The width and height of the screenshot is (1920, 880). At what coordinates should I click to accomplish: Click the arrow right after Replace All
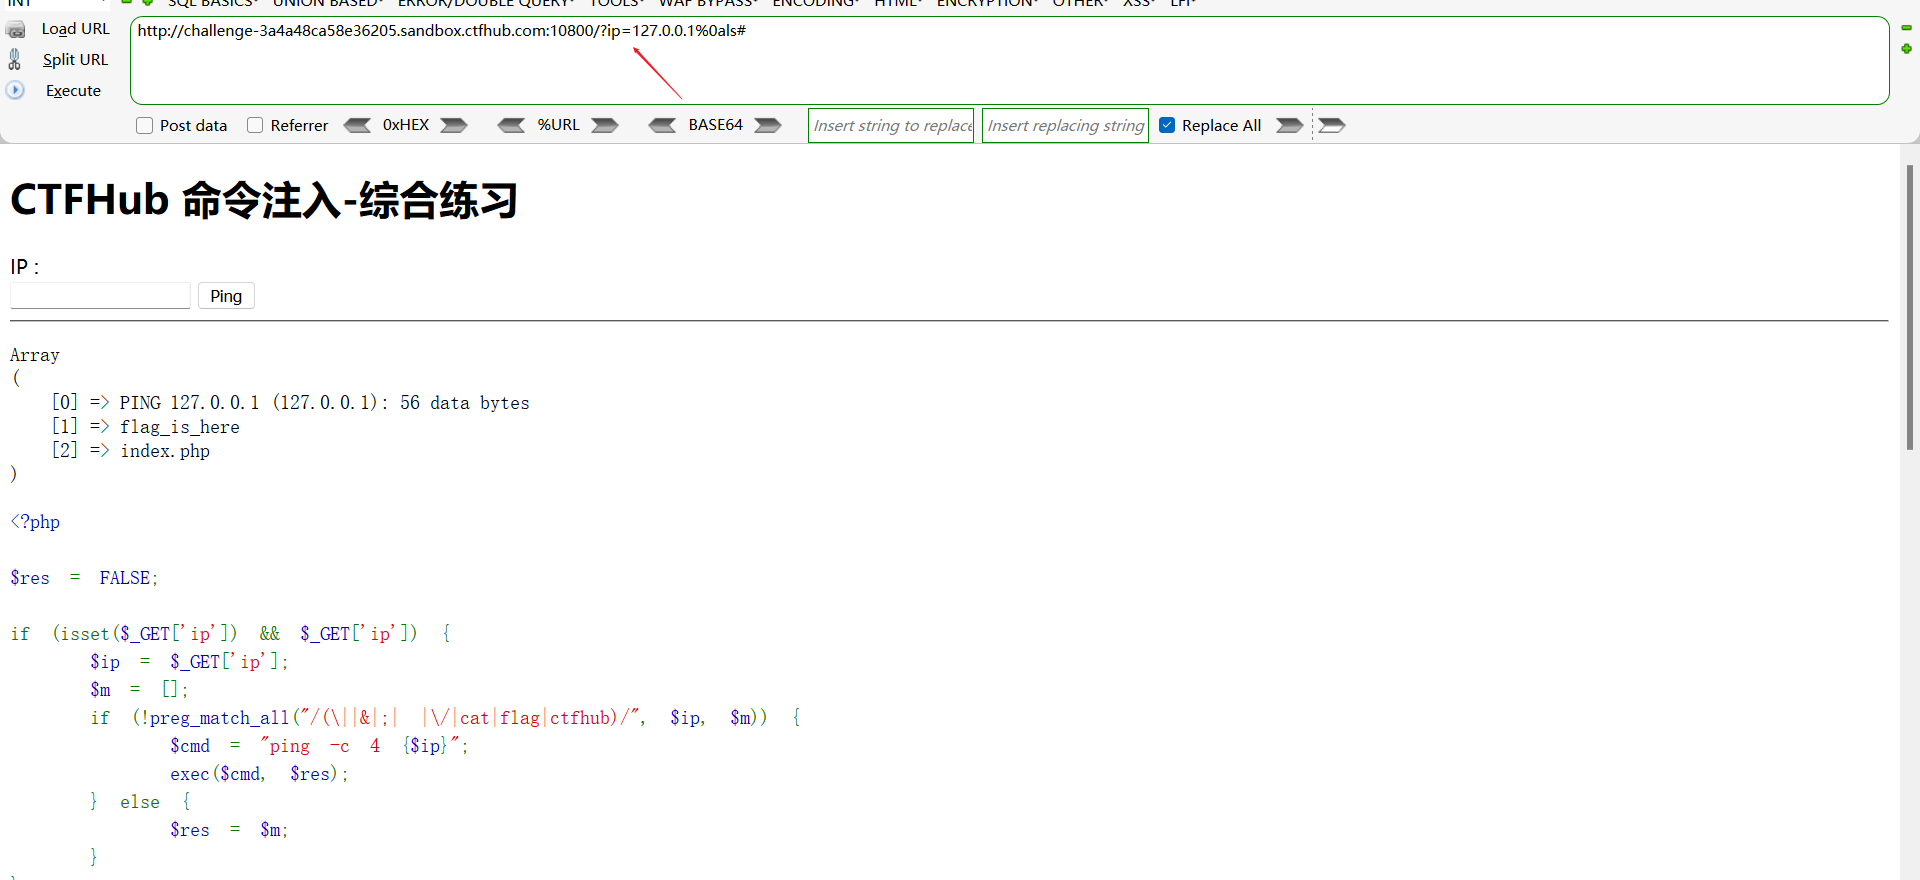[1290, 125]
